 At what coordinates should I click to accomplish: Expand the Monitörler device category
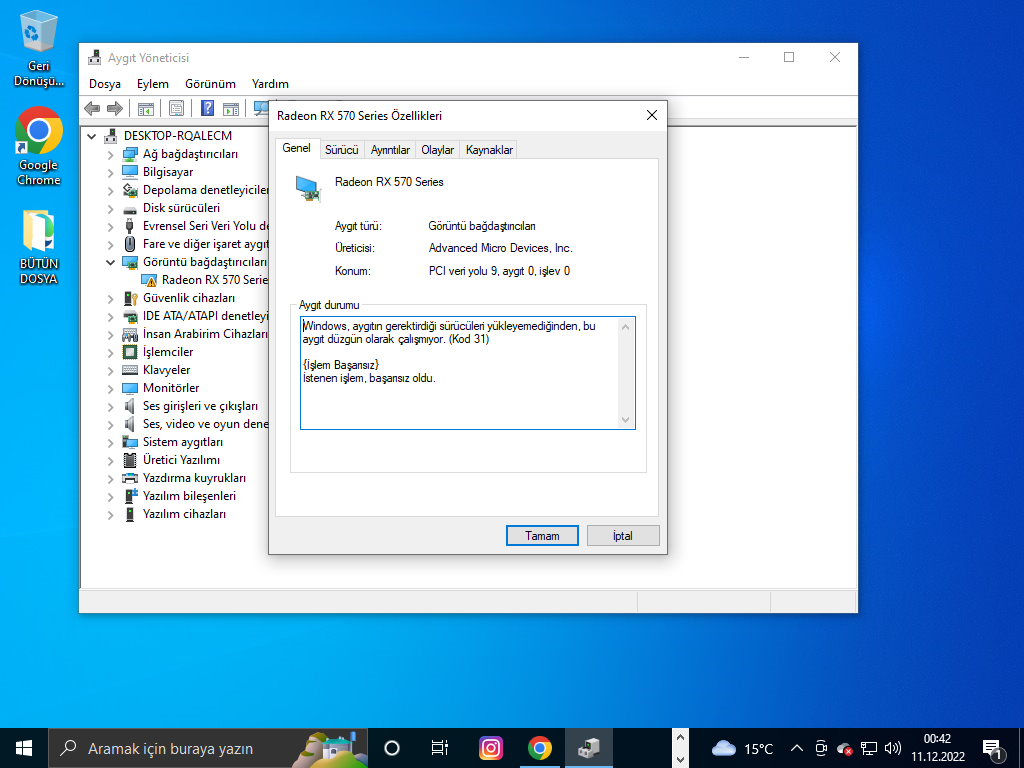click(110, 388)
